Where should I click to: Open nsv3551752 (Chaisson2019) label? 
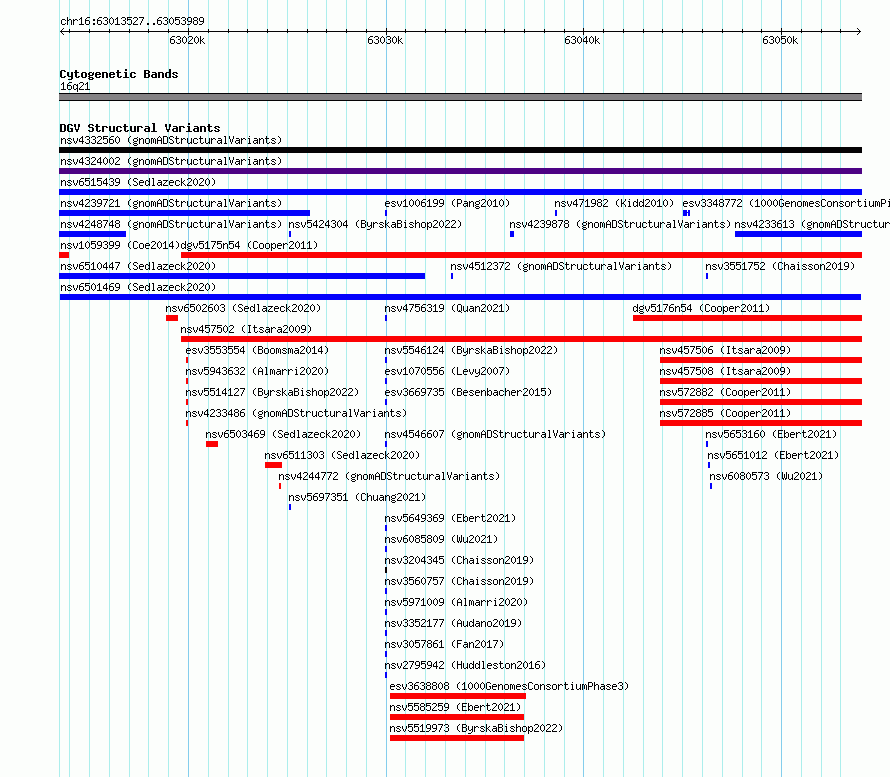[780, 266]
